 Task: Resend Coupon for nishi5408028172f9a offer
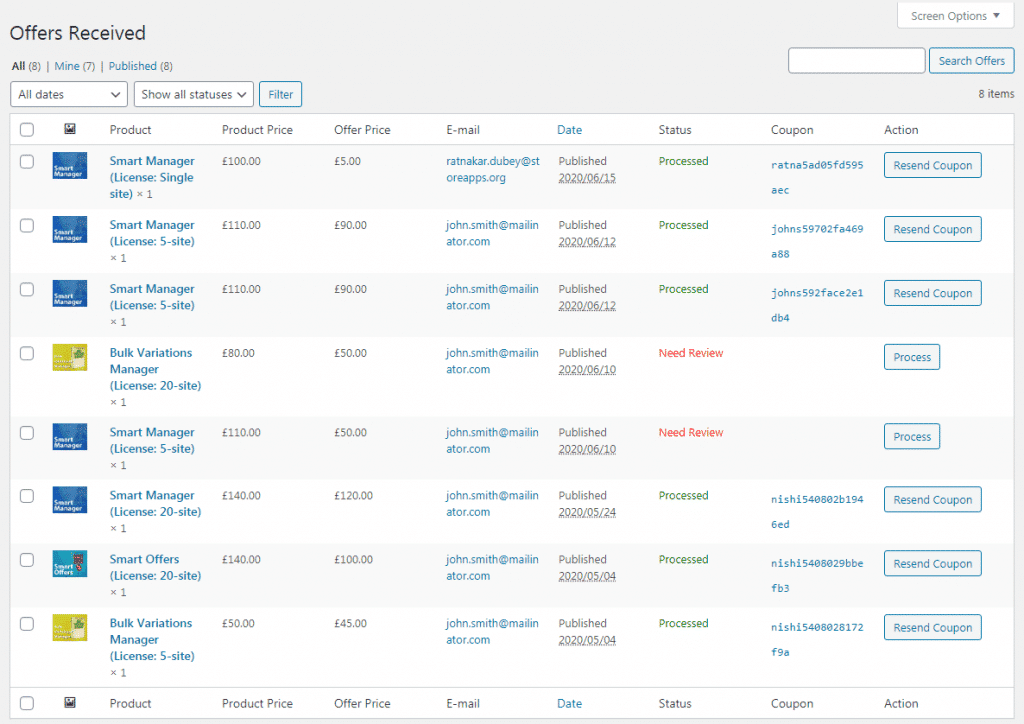coord(933,627)
